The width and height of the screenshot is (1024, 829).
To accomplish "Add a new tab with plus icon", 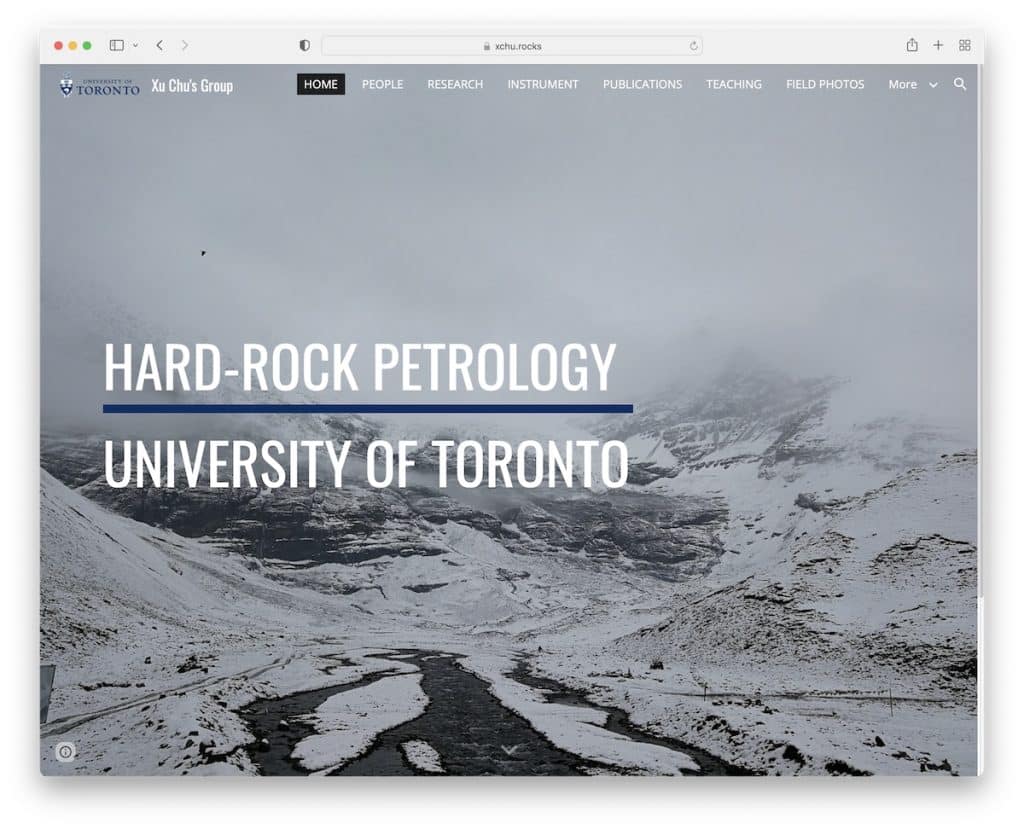I will coord(938,45).
